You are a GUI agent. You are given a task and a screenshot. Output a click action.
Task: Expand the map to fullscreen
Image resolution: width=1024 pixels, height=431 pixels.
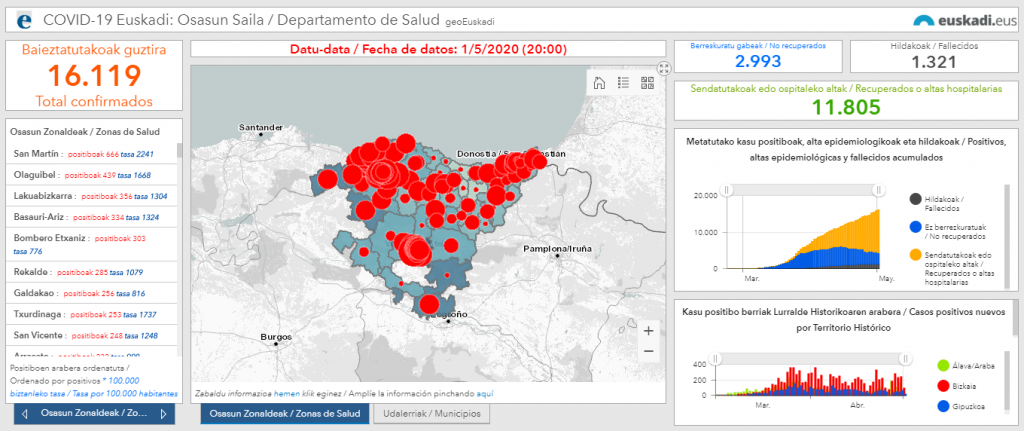point(663,69)
